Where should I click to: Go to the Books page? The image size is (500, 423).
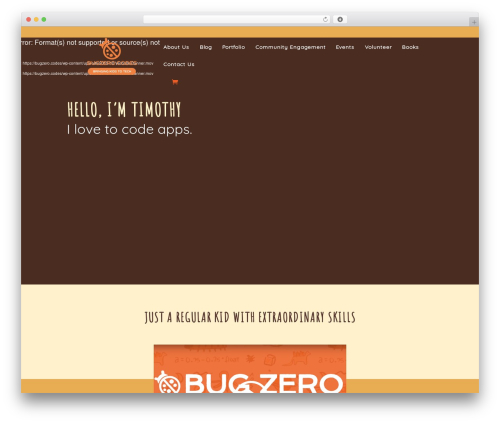[410, 47]
